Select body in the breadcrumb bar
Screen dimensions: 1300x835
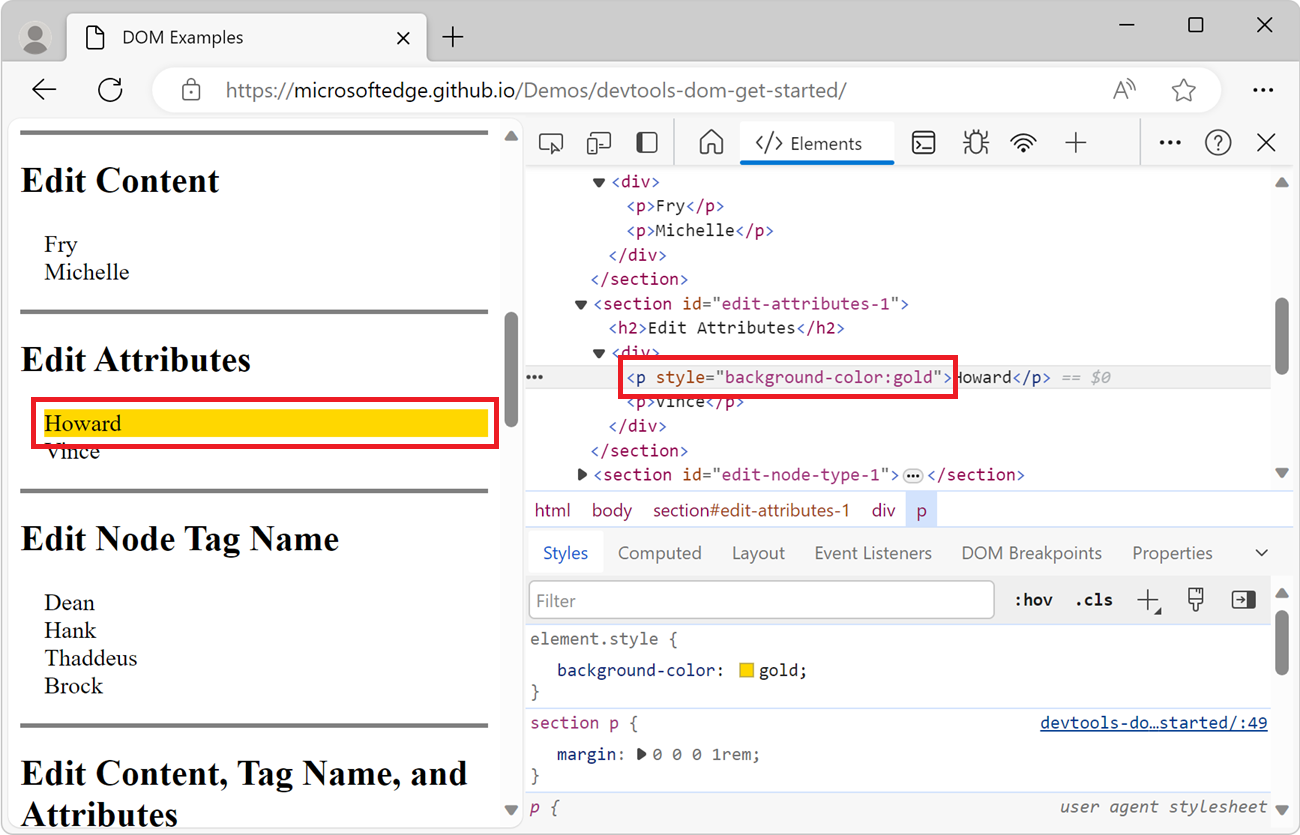point(611,510)
